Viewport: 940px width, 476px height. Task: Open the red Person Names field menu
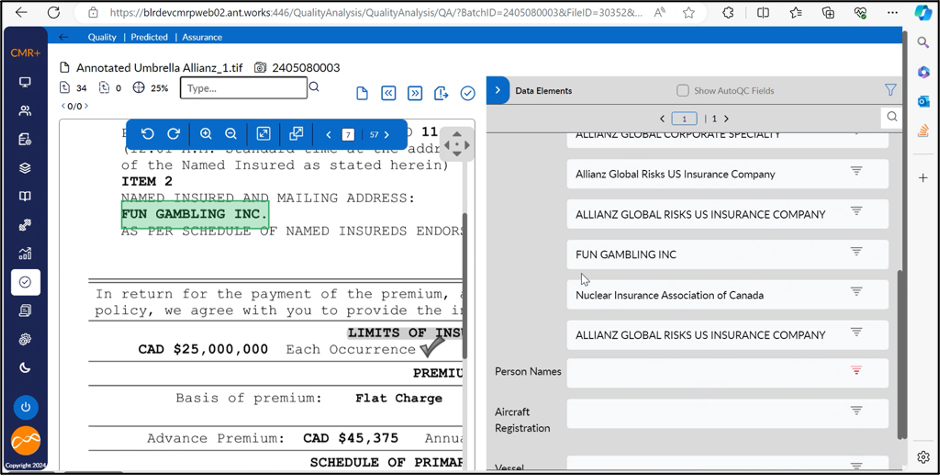pyautogui.click(x=856, y=371)
